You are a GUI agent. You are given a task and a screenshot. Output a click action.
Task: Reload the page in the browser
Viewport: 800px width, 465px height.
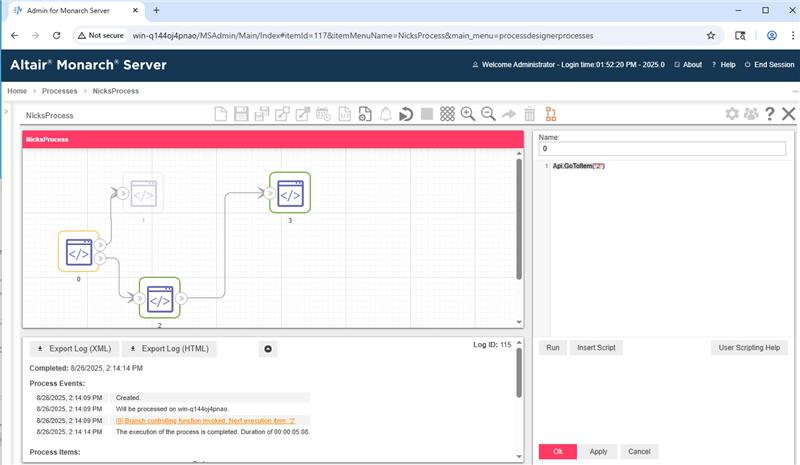point(57,36)
